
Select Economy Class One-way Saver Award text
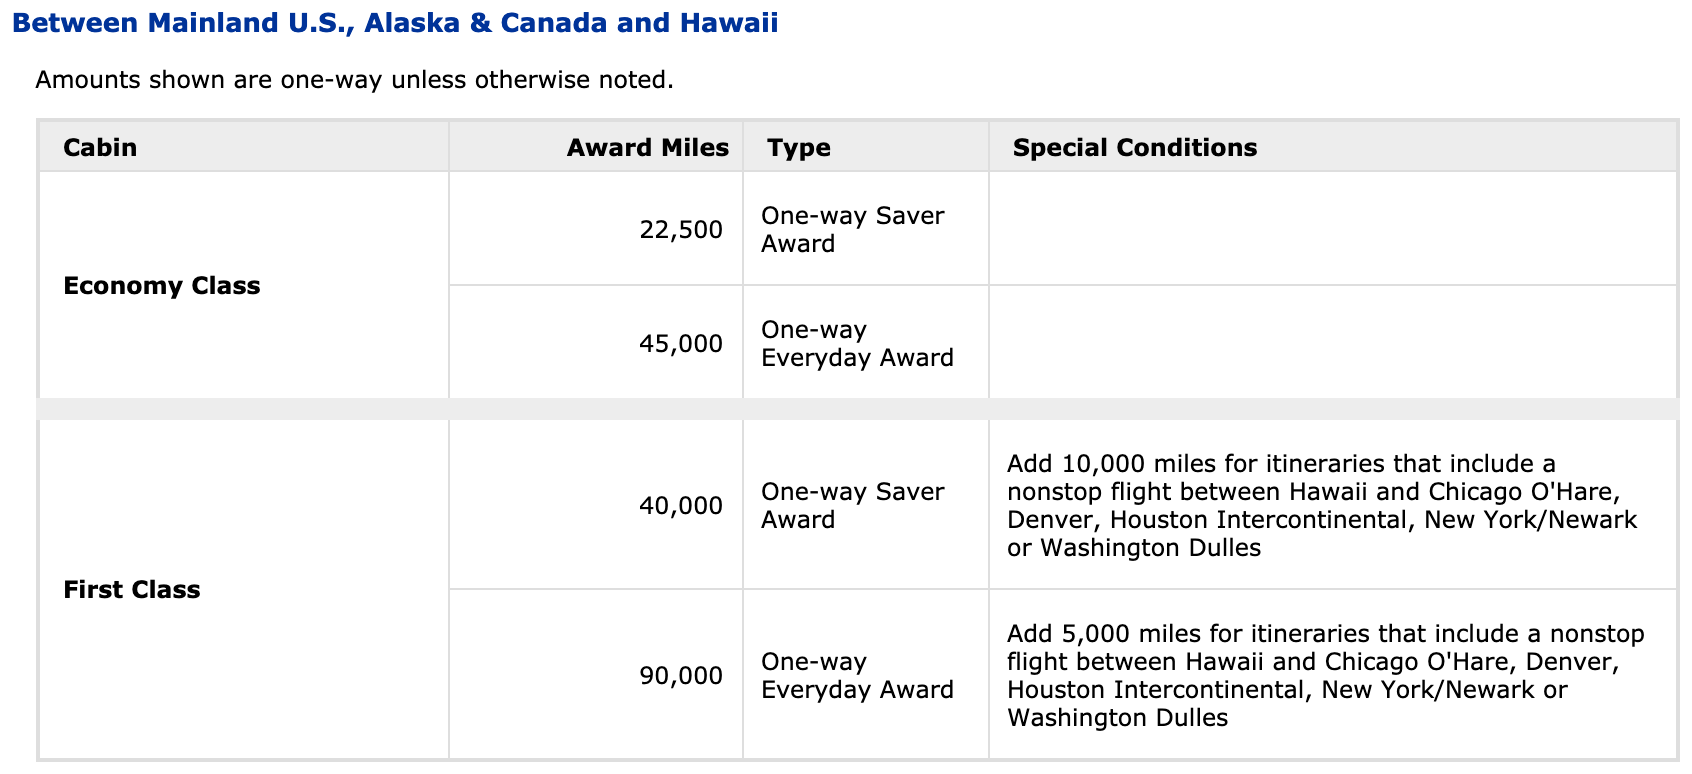(x=852, y=230)
